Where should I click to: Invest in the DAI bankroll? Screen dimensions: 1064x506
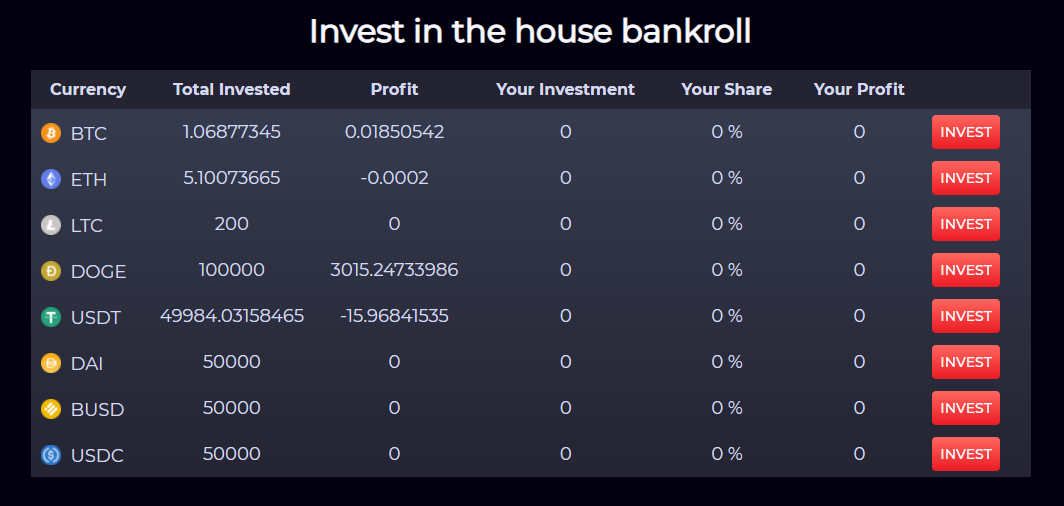[x=966, y=362]
